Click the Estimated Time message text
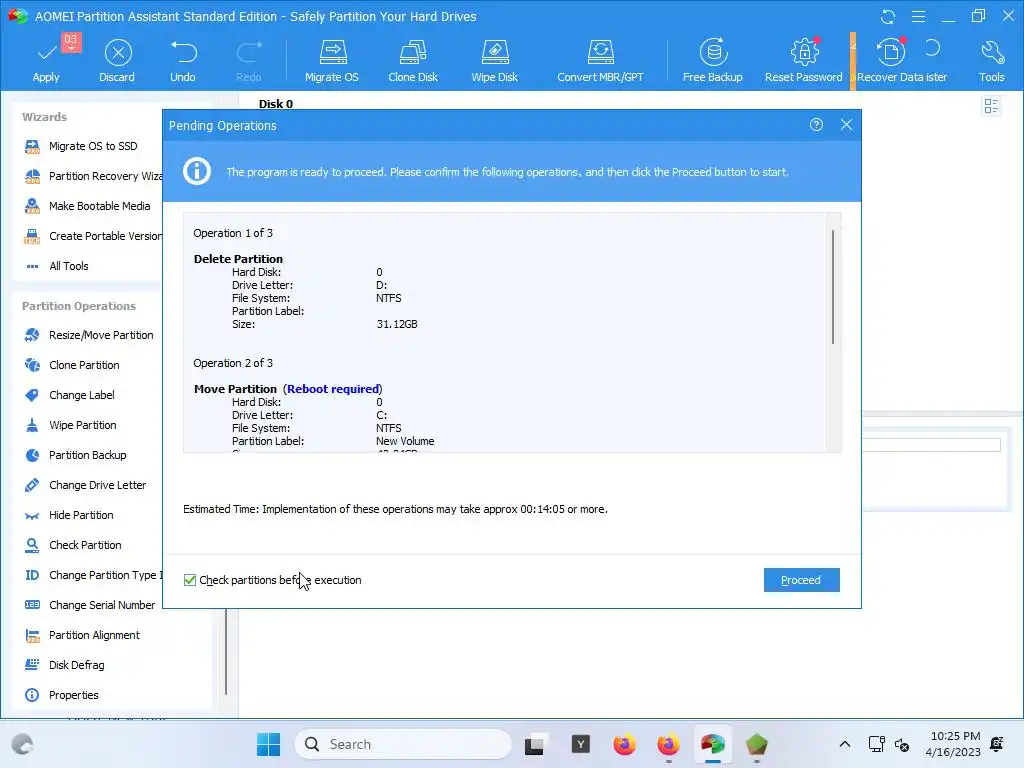This screenshot has width=1024, height=768. [x=395, y=509]
